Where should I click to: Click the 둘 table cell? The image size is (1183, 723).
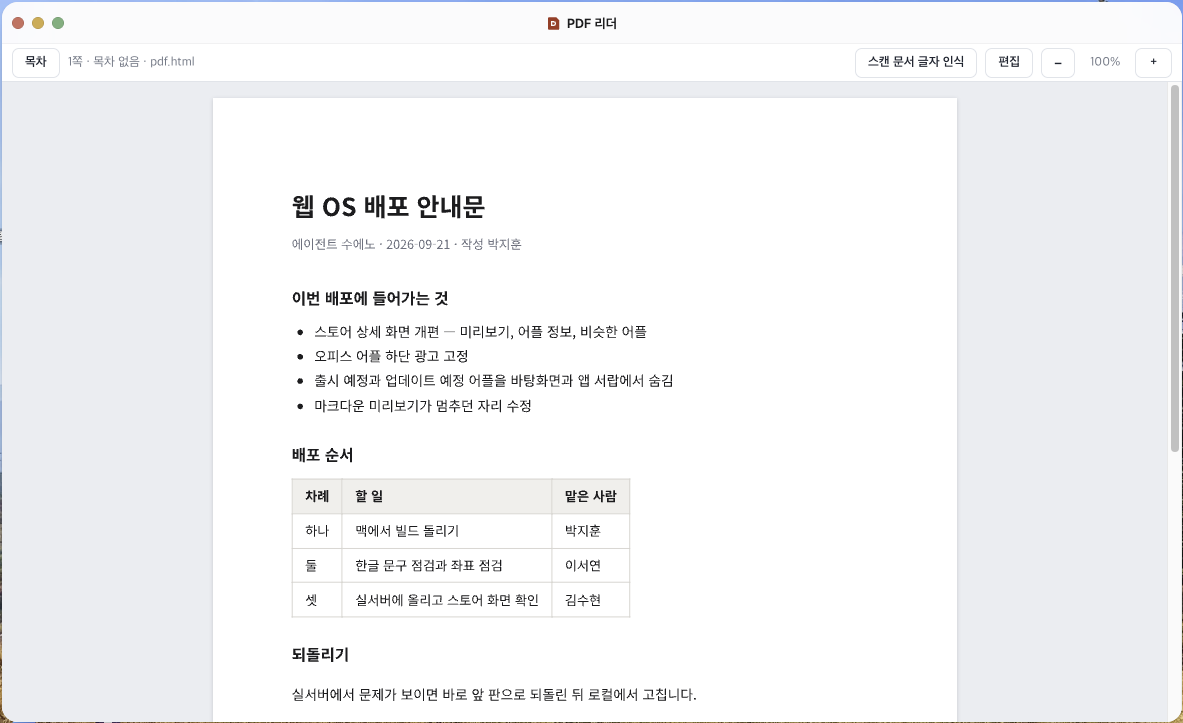click(317, 565)
